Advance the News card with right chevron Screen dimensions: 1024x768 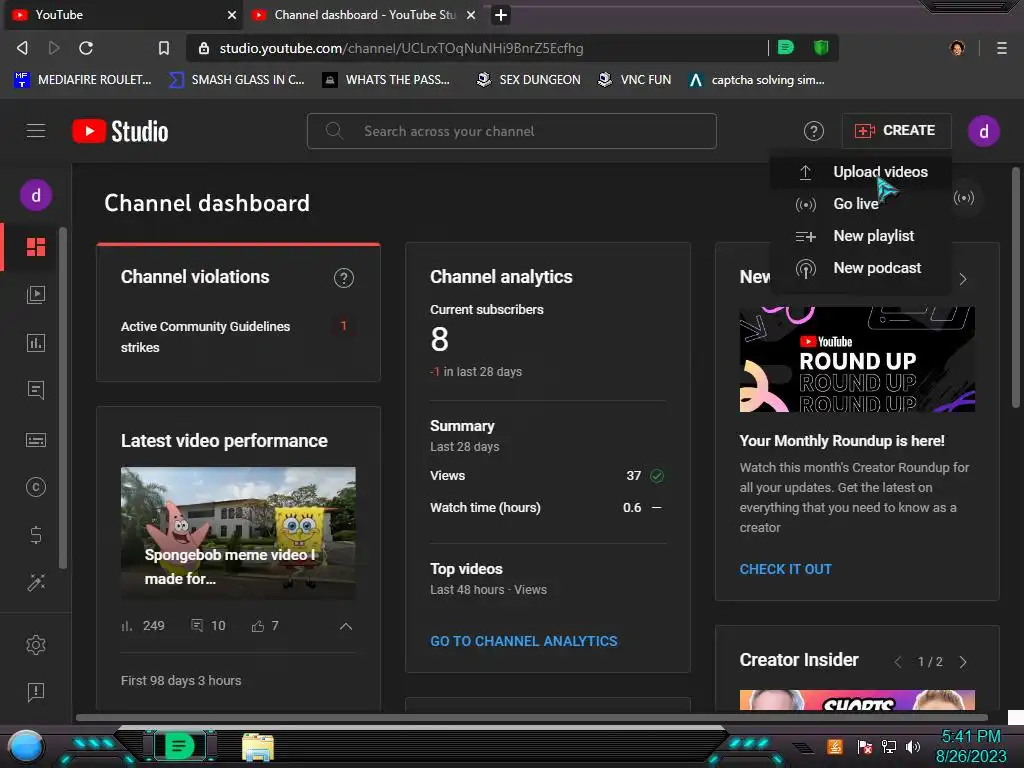[963, 280]
